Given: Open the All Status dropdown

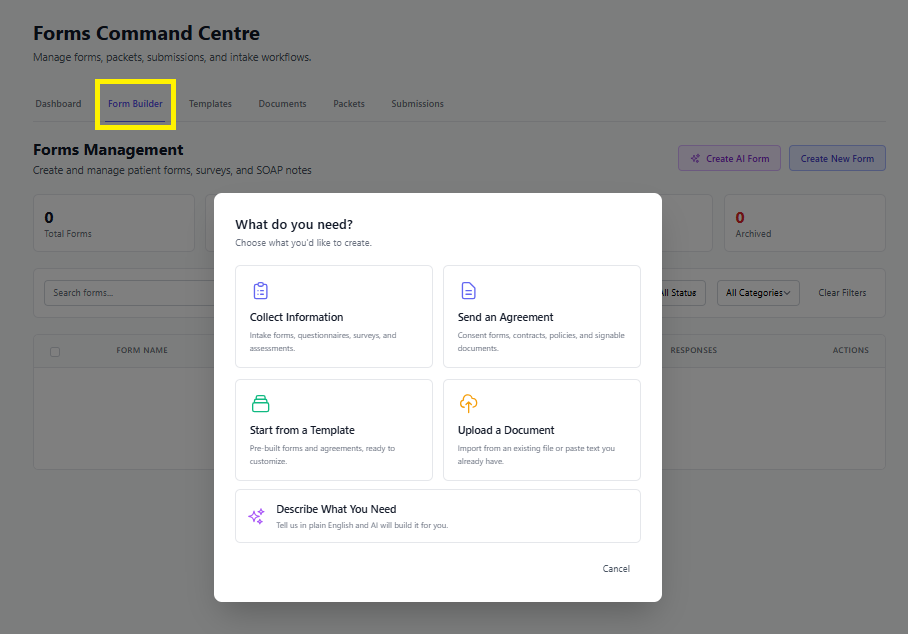Looking at the screenshot, I should pyautogui.click(x=683, y=293).
